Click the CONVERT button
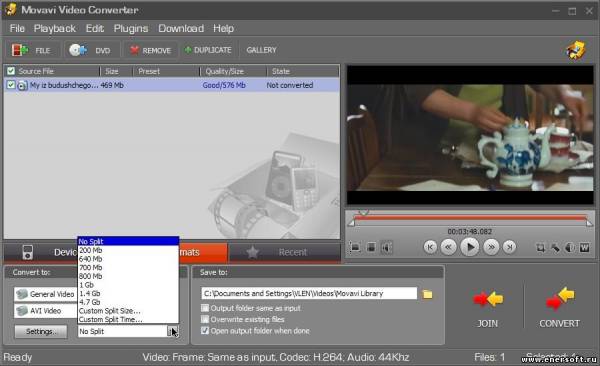Image resolution: width=600 pixels, height=366 pixels. (x=559, y=307)
